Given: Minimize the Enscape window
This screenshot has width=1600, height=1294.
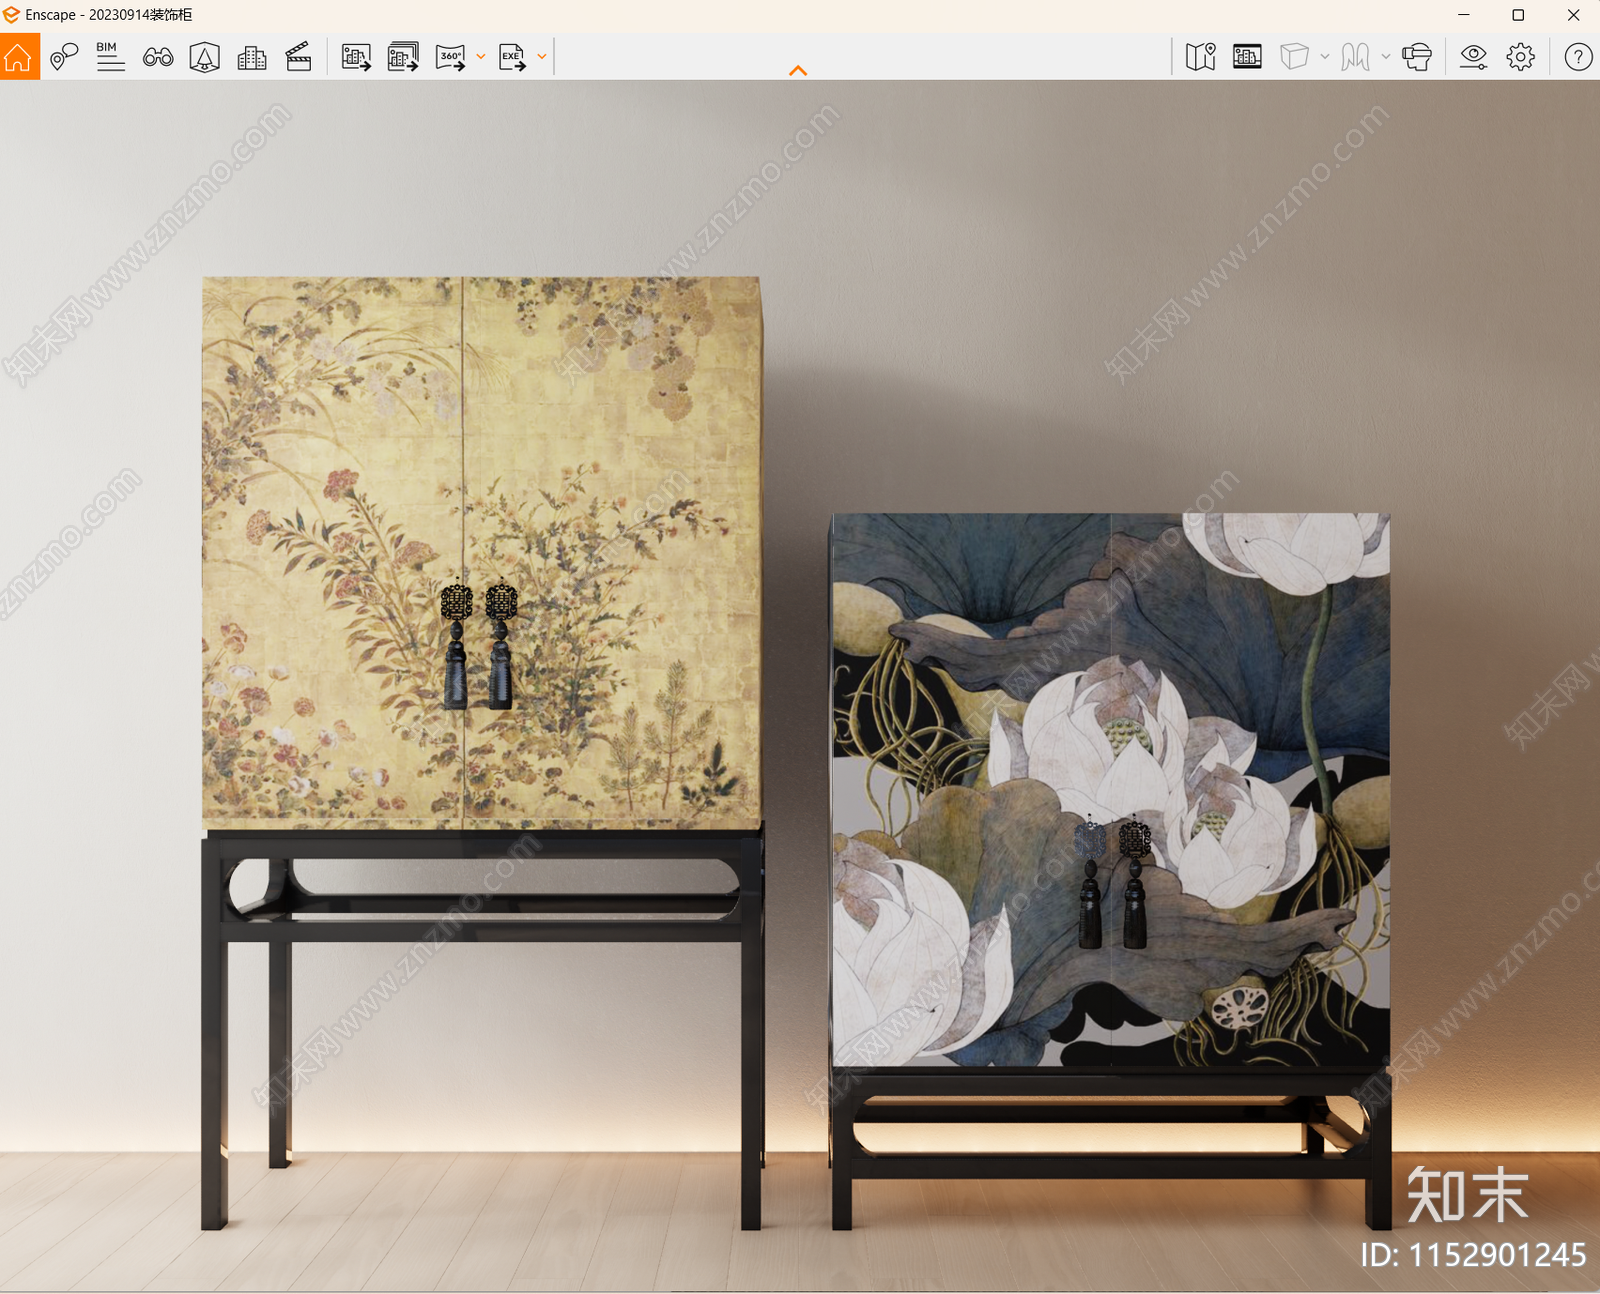Looking at the screenshot, I should point(1464,15).
